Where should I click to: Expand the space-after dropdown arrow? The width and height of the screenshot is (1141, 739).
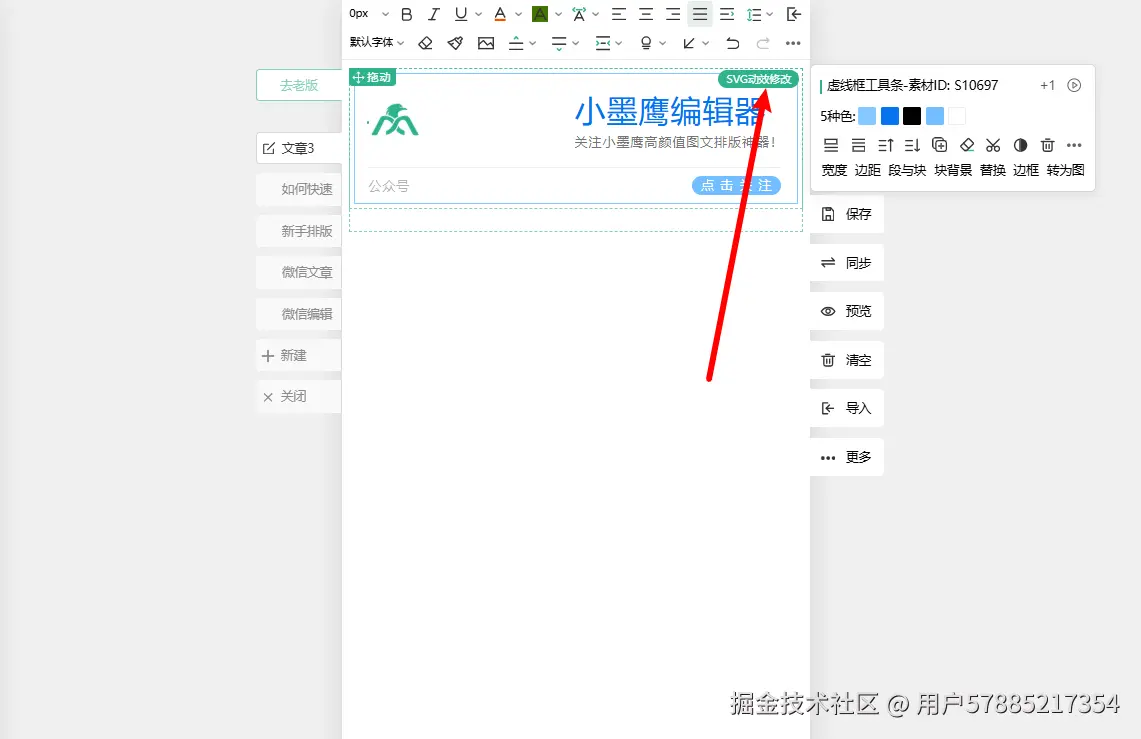(576, 43)
